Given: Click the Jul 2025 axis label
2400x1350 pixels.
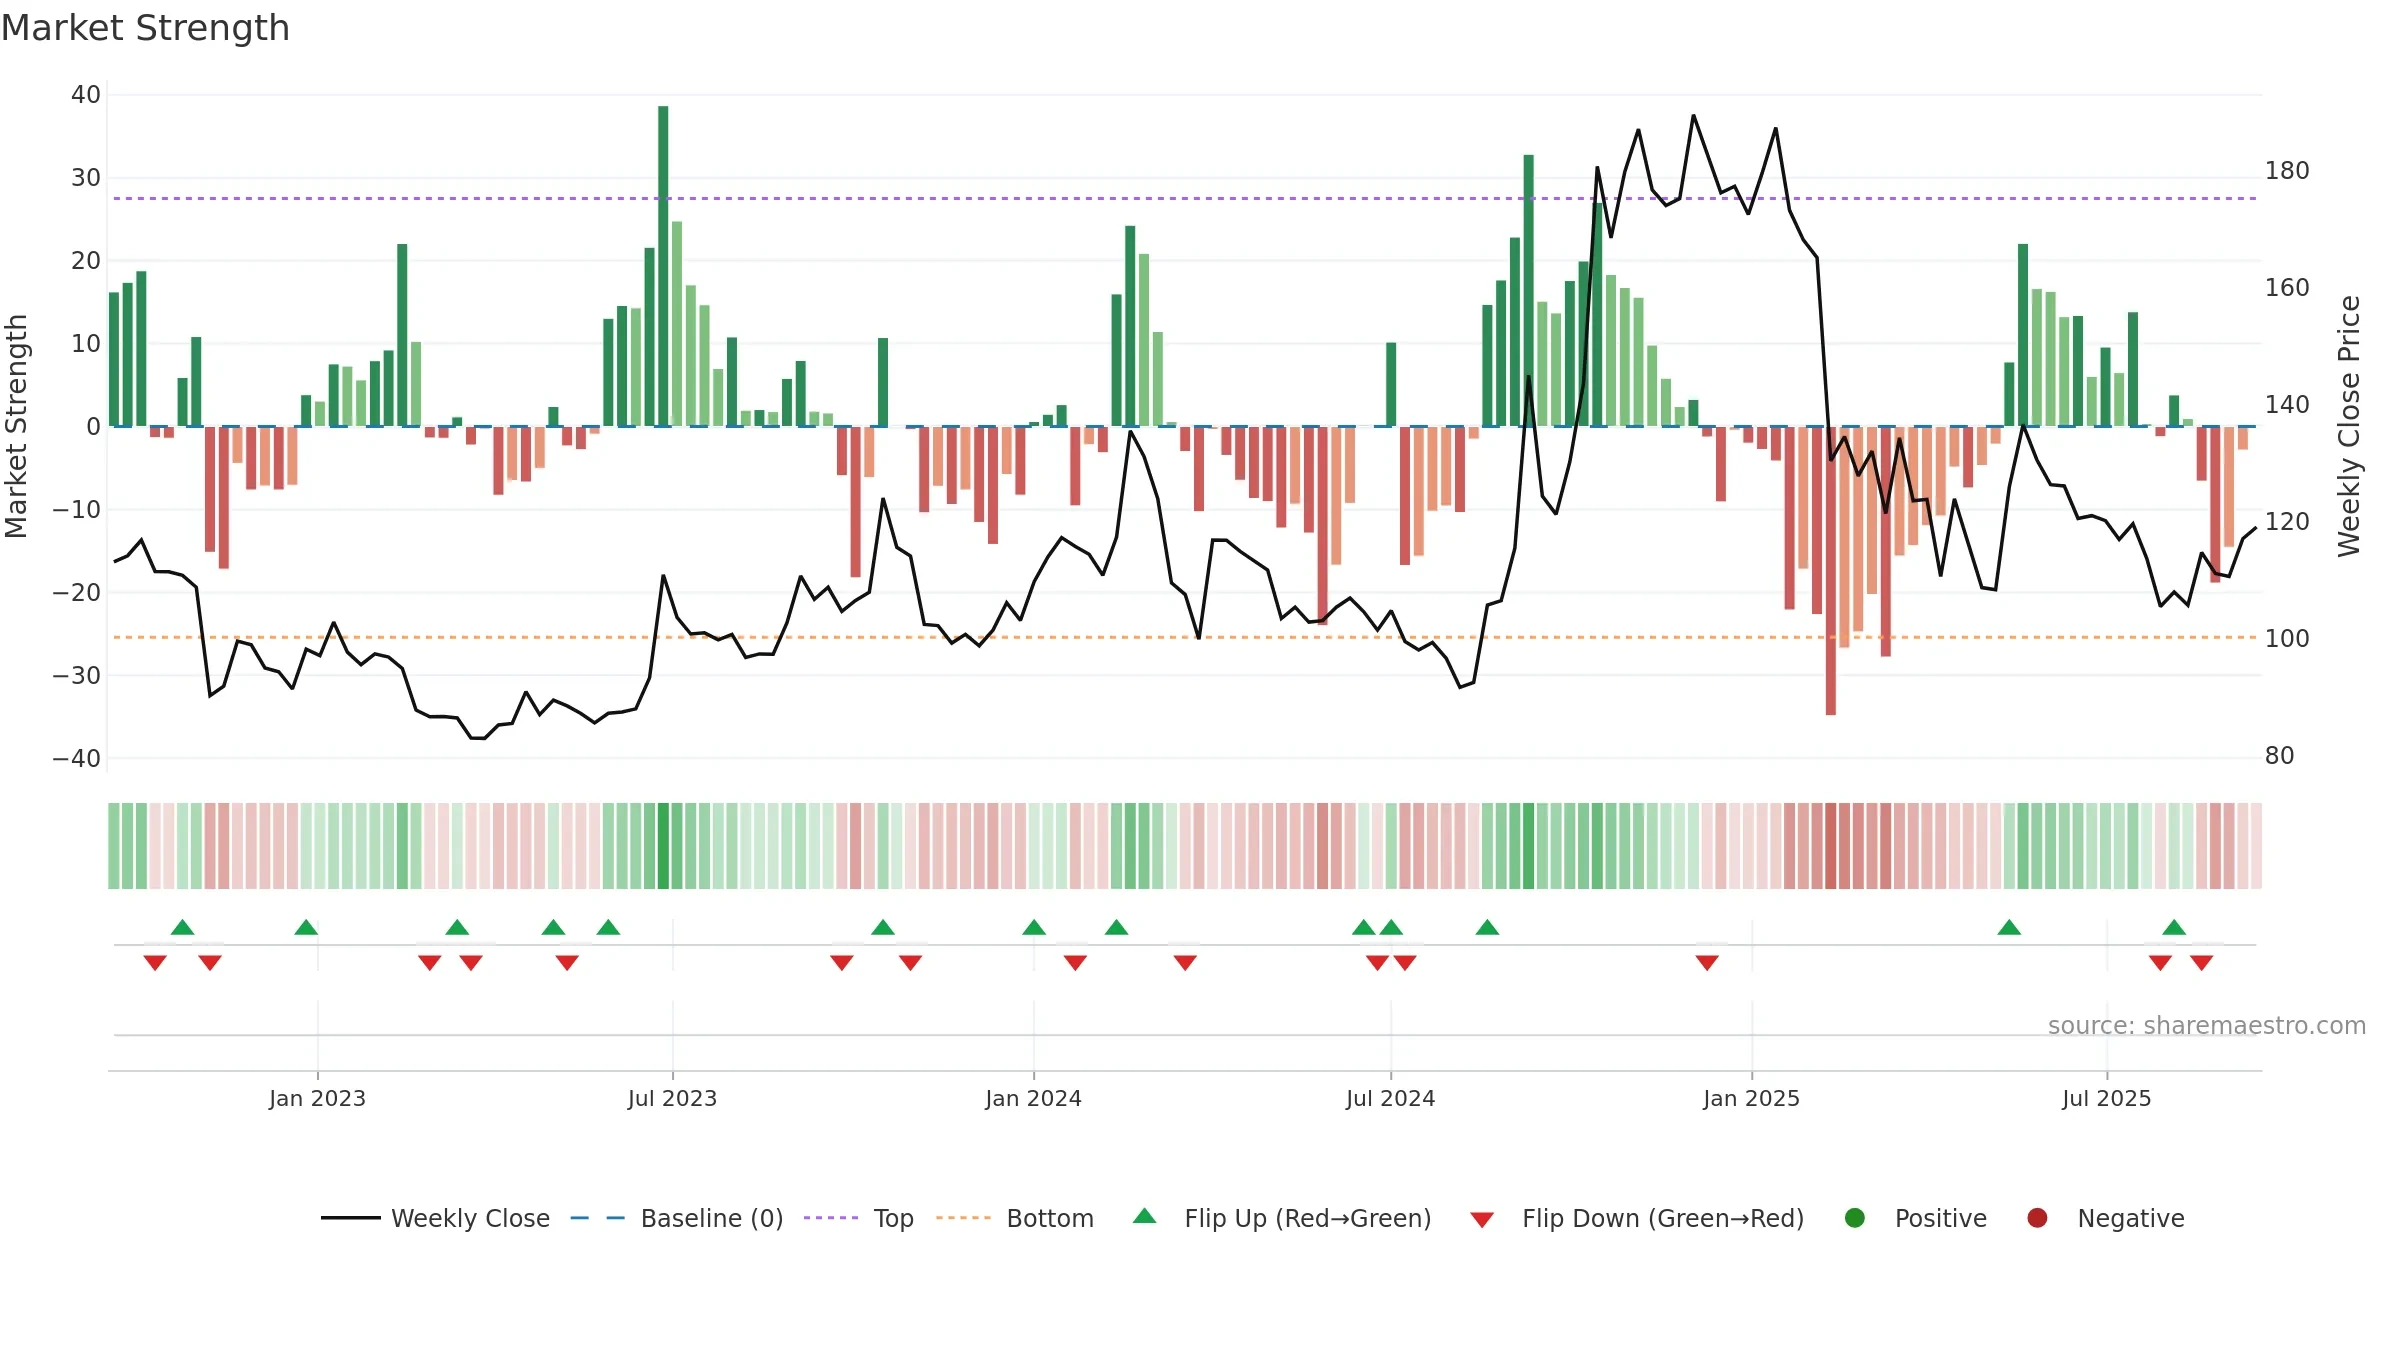Looking at the screenshot, I should click(2106, 1098).
